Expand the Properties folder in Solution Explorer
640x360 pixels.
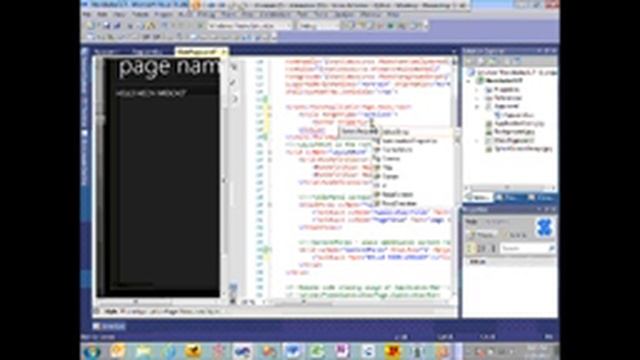[477, 89]
